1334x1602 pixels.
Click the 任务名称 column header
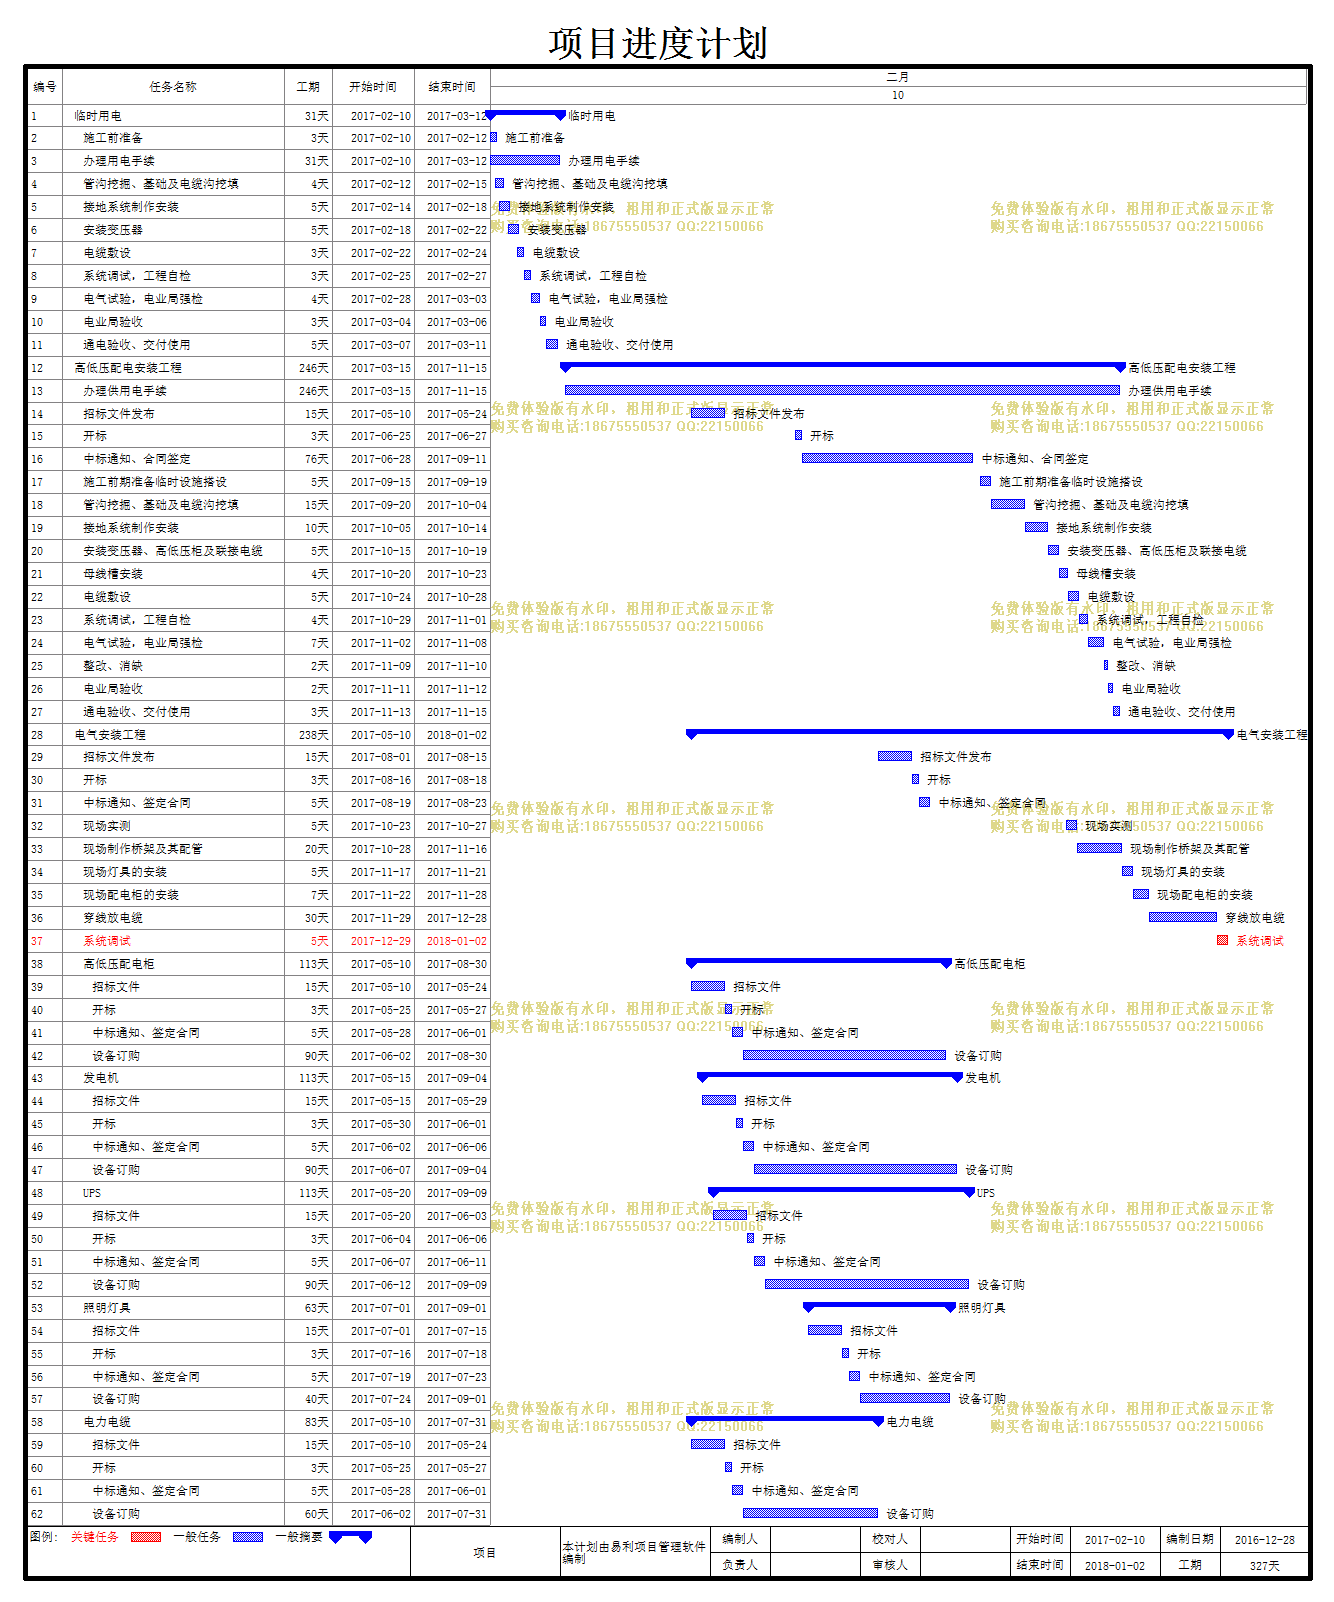click(173, 87)
